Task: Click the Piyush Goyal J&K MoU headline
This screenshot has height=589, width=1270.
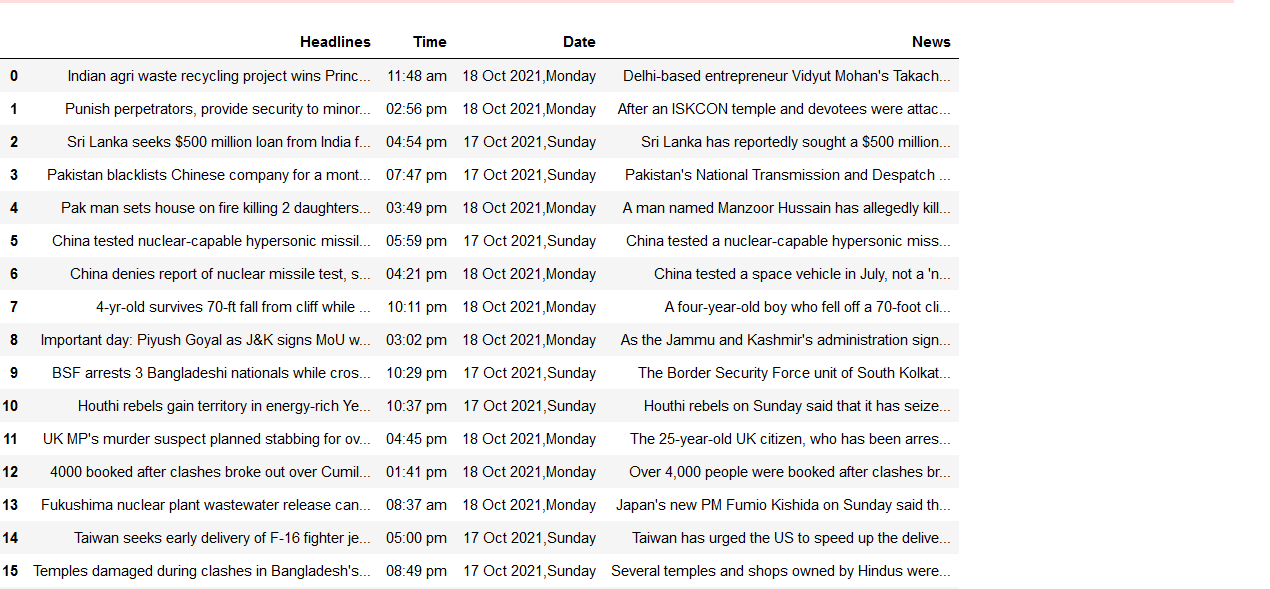Action: [206, 340]
